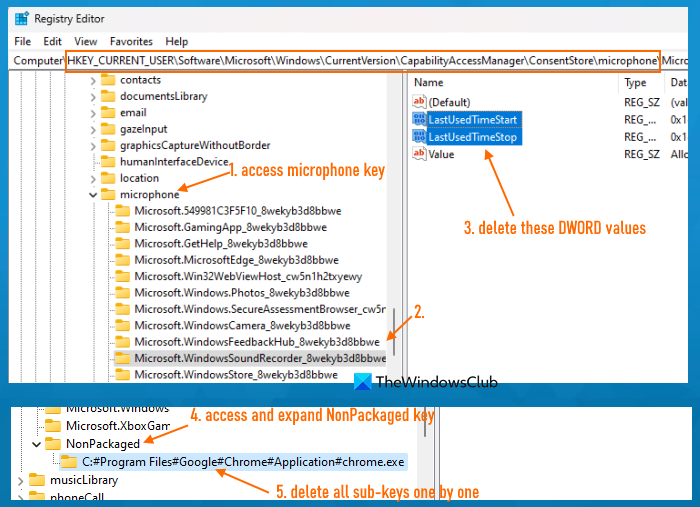Expand the documentsLibrary key
Screen dimensions: 700x507
click(93, 97)
